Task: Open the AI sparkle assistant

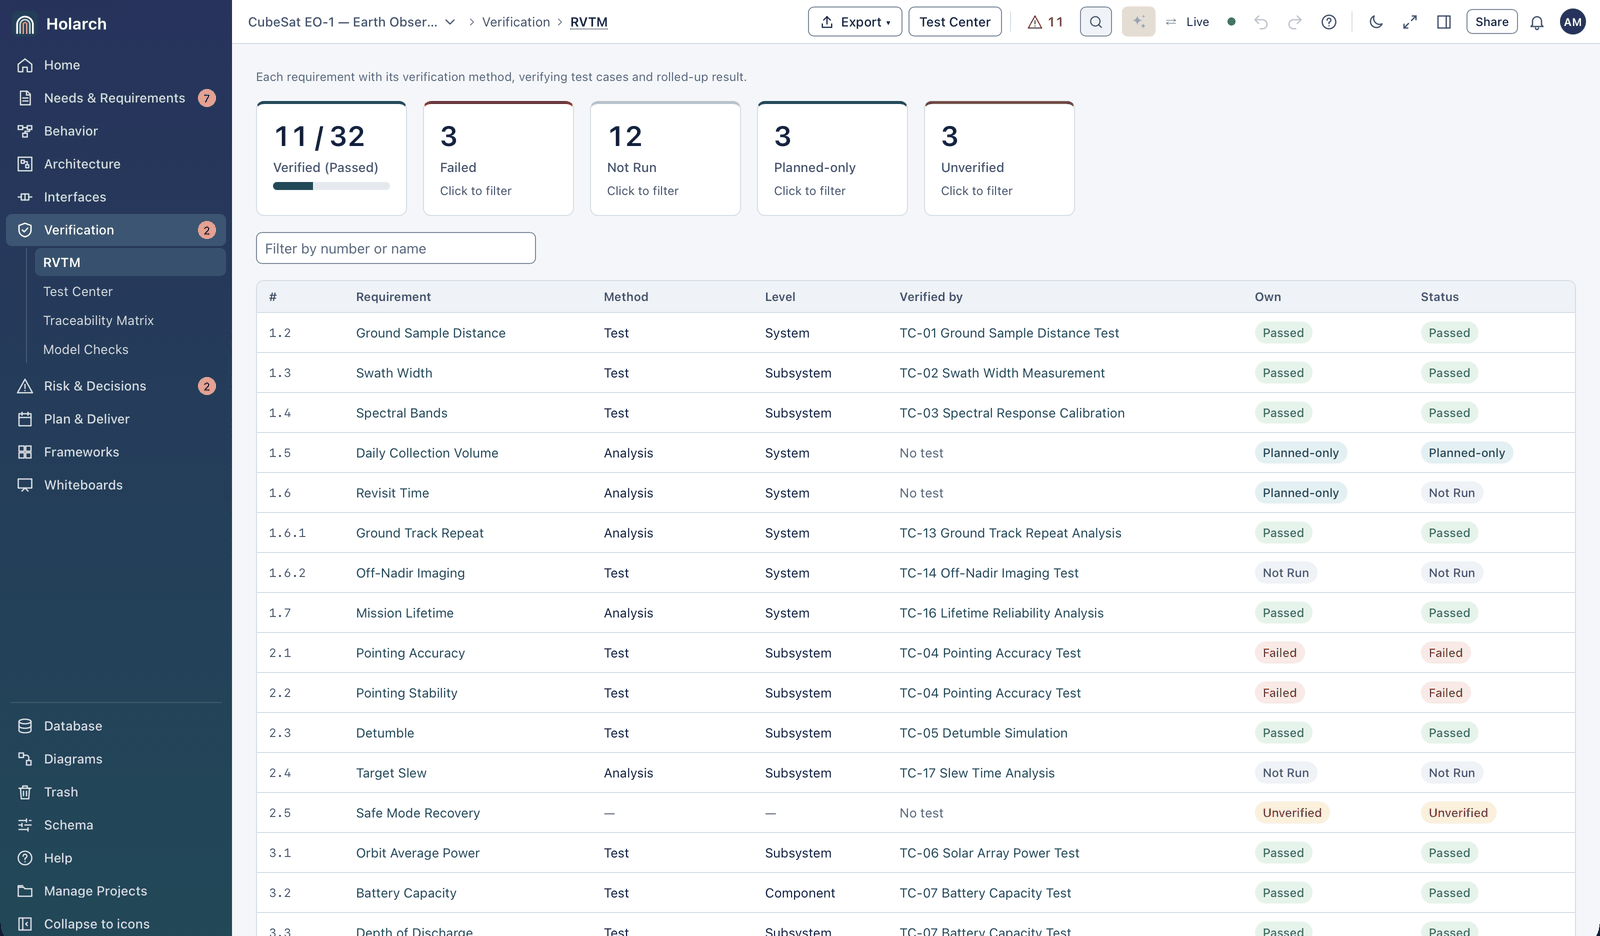Action: (x=1139, y=22)
